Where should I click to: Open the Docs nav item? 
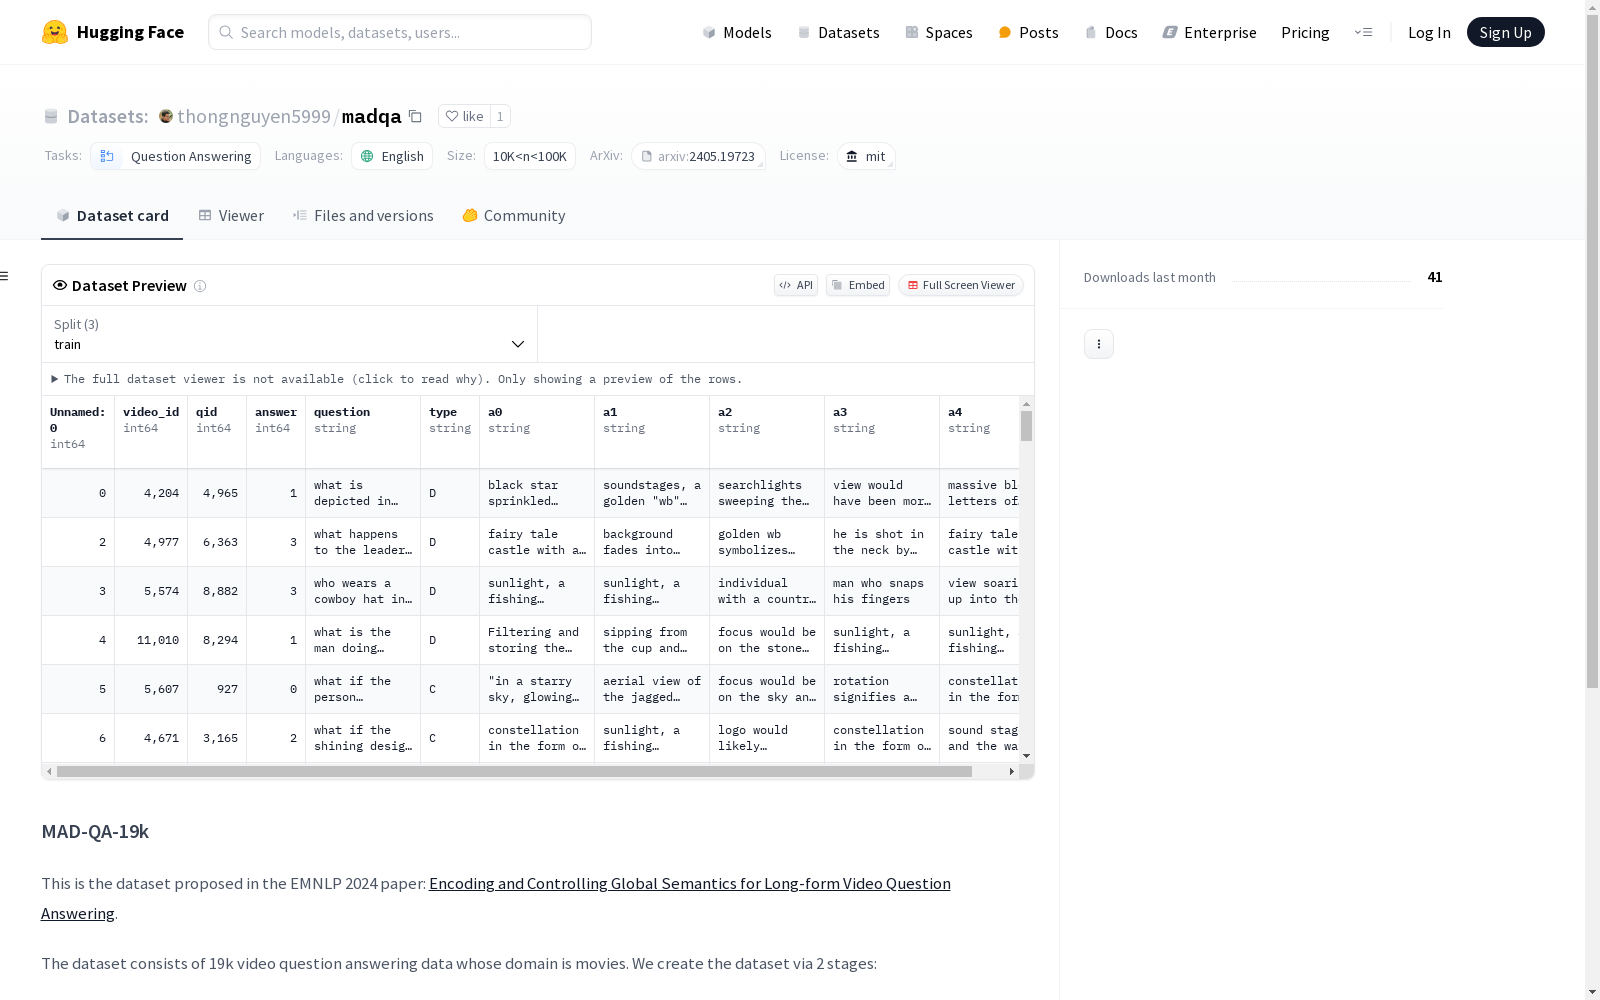(x=1111, y=32)
